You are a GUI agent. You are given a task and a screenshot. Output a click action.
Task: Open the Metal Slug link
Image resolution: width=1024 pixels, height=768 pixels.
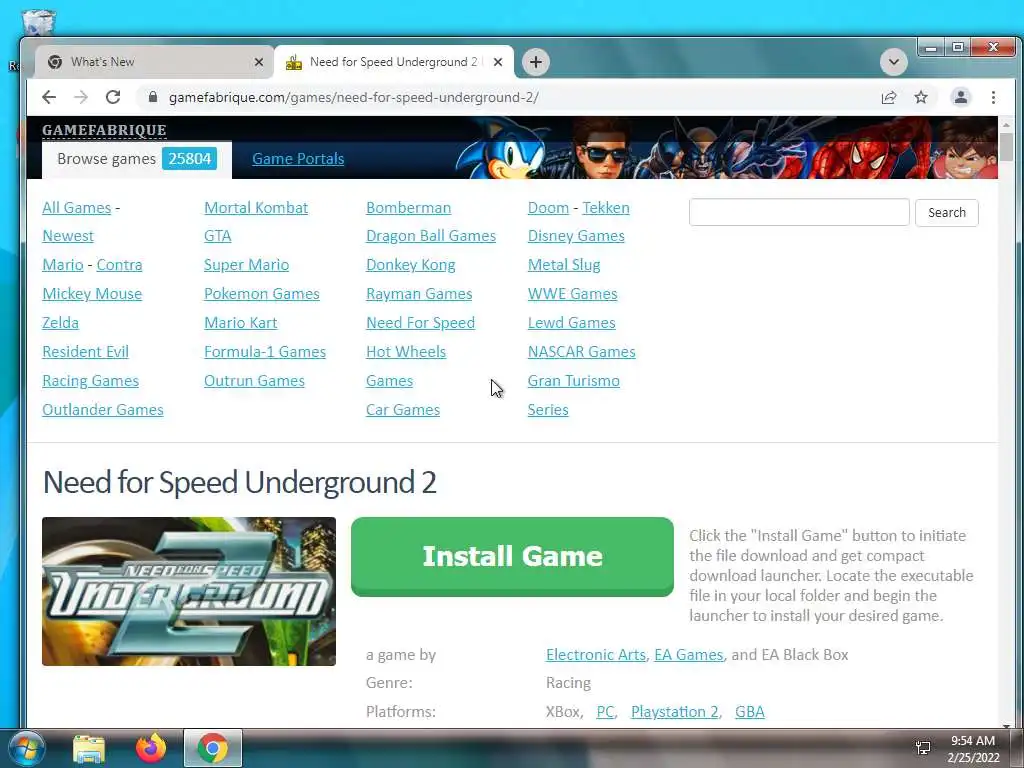[564, 264]
